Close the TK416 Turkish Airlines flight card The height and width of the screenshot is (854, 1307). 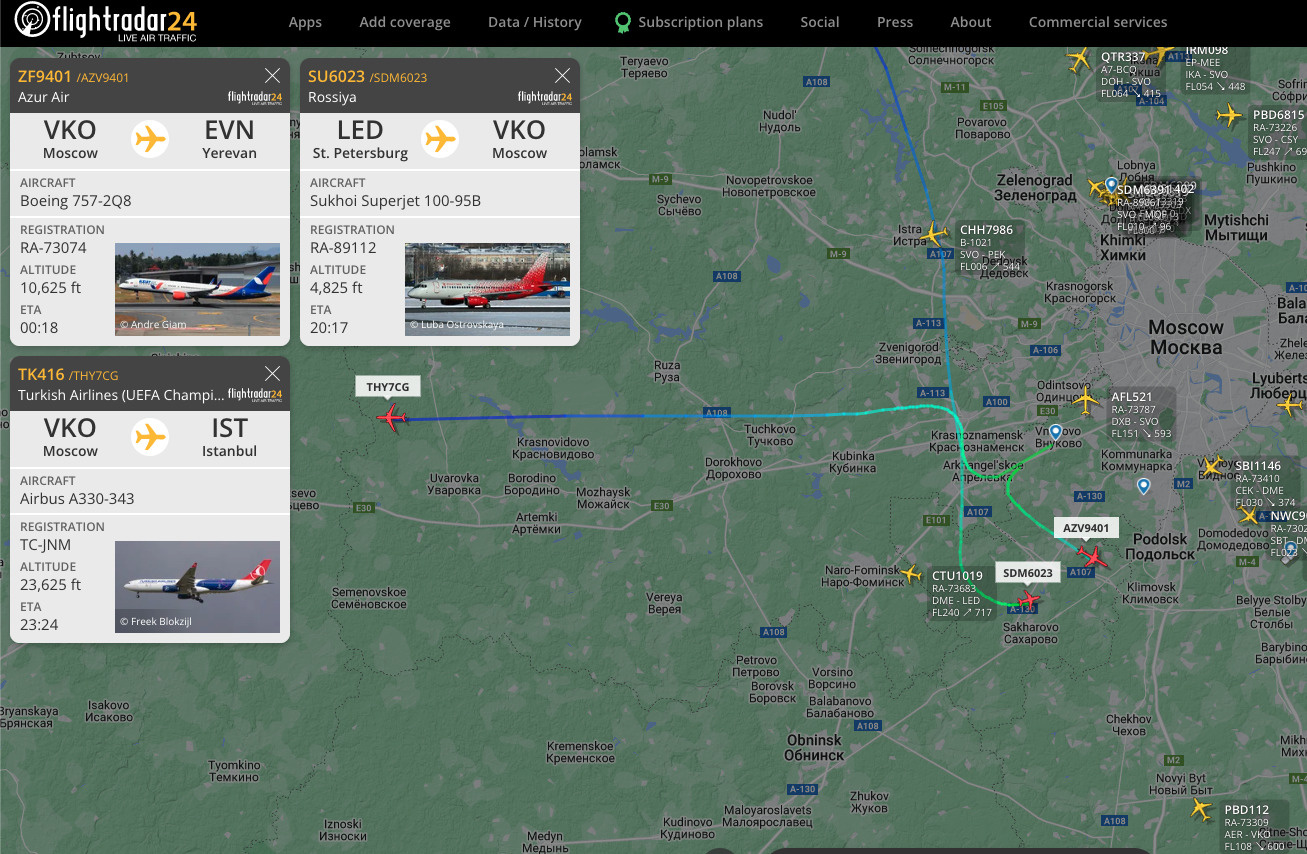pyautogui.click(x=272, y=373)
